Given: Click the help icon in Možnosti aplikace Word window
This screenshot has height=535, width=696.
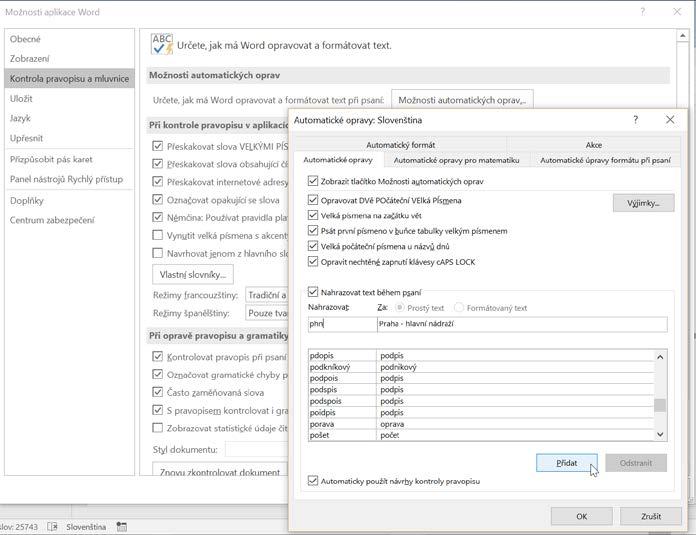Looking at the screenshot, I should [x=643, y=12].
